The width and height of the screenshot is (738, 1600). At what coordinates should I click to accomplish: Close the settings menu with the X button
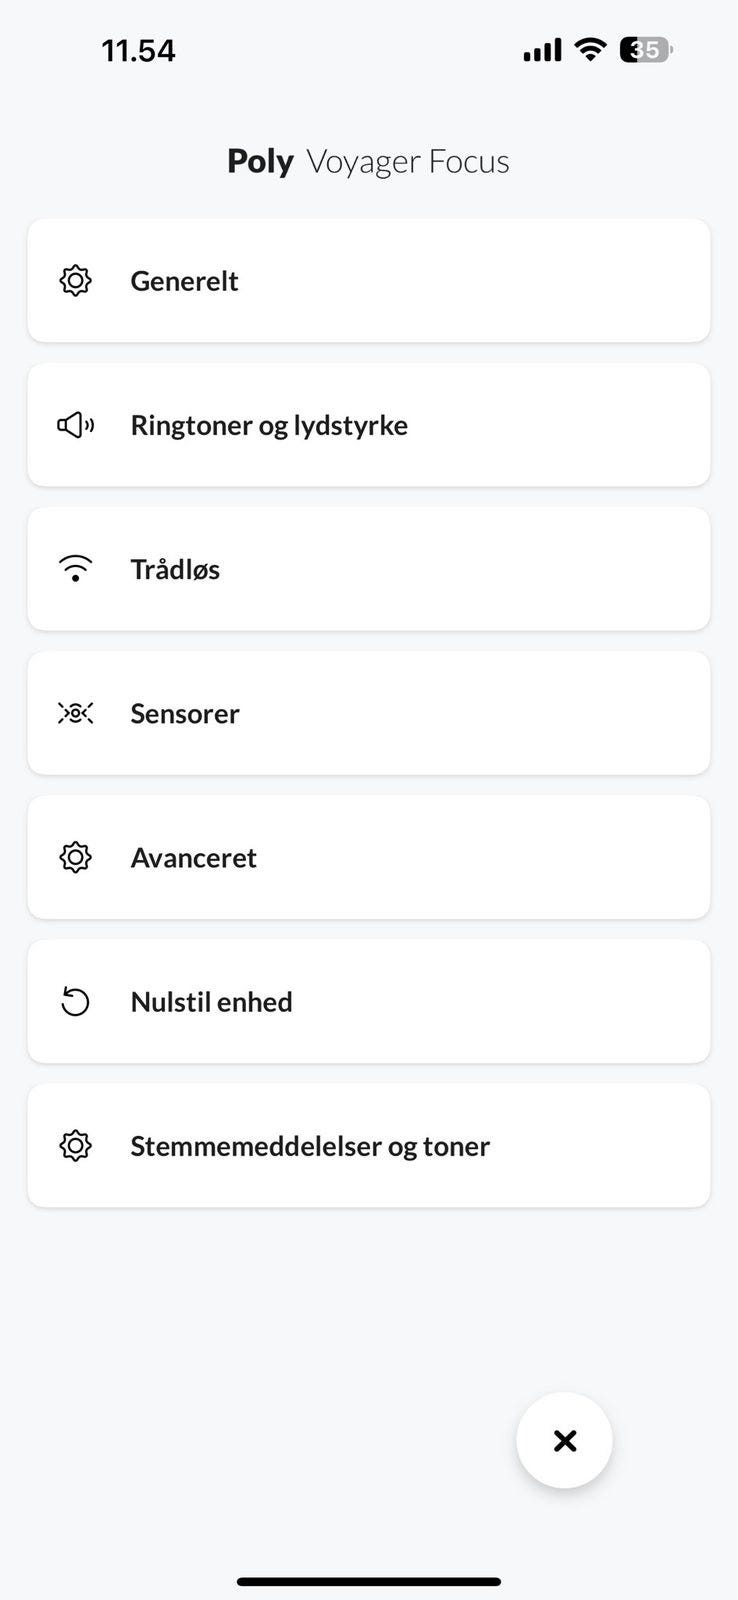(x=564, y=1441)
